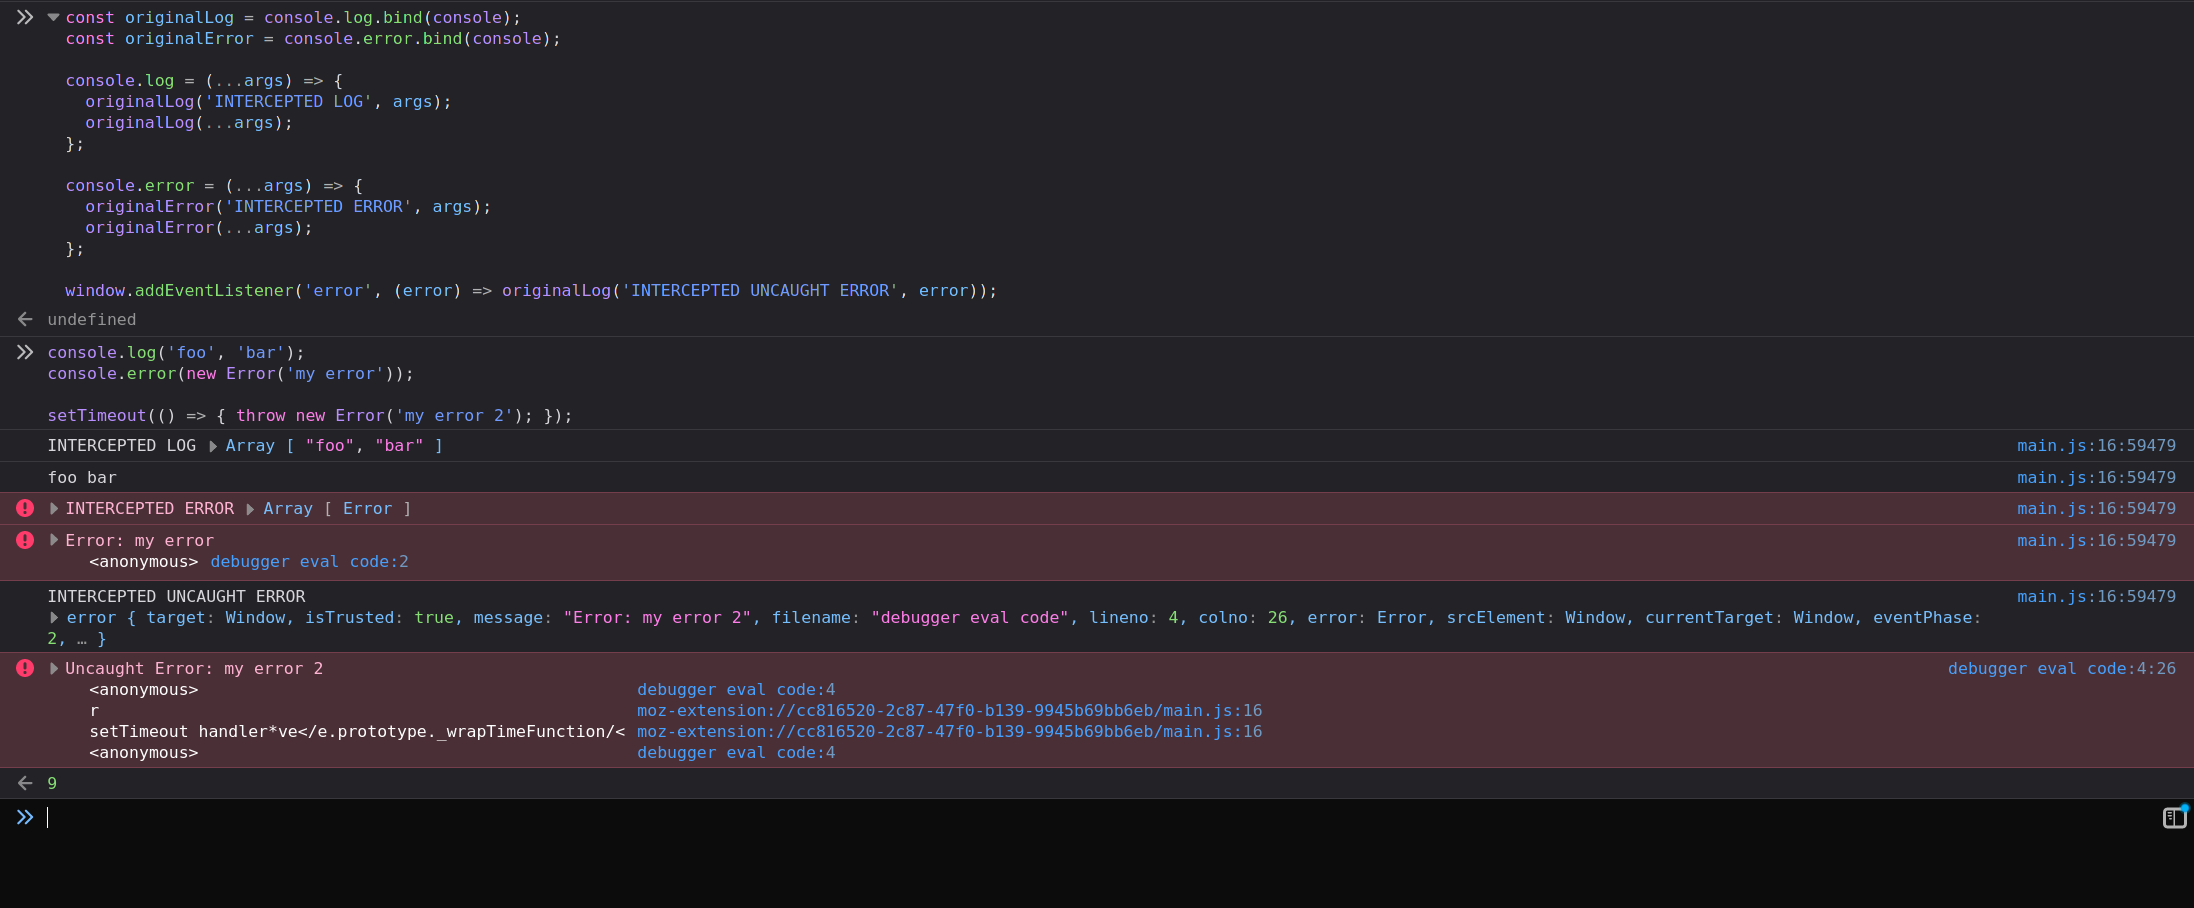Click the console.error(new Error('my error')) line
This screenshot has width=2194, height=908.
point(230,374)
